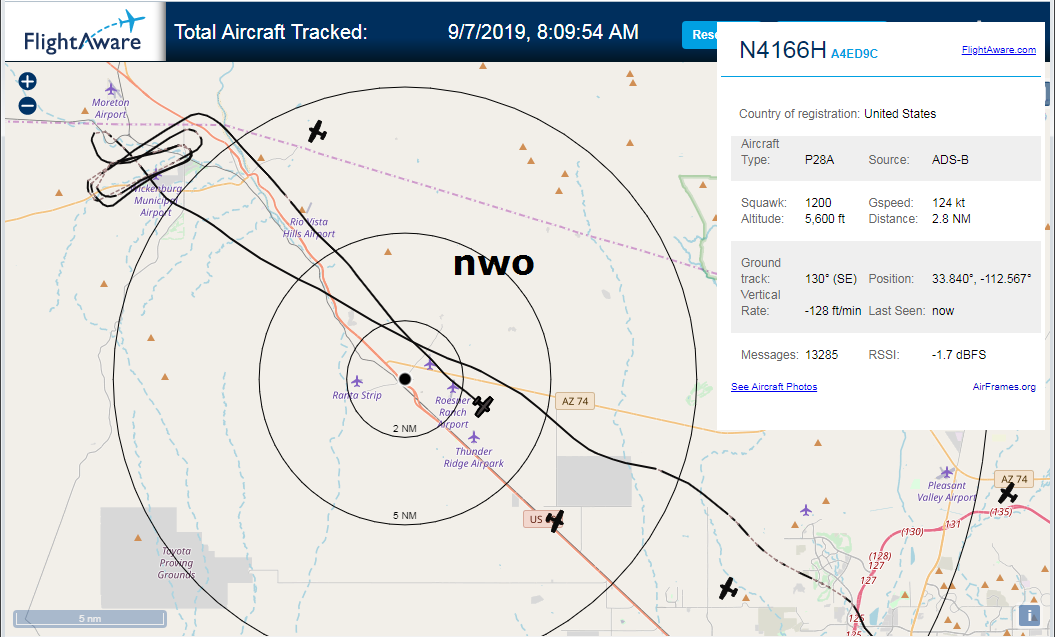Click the Moreton Airport marker
The width and height of the screenshot is (1055, 637).
click(x=111, y=89)
